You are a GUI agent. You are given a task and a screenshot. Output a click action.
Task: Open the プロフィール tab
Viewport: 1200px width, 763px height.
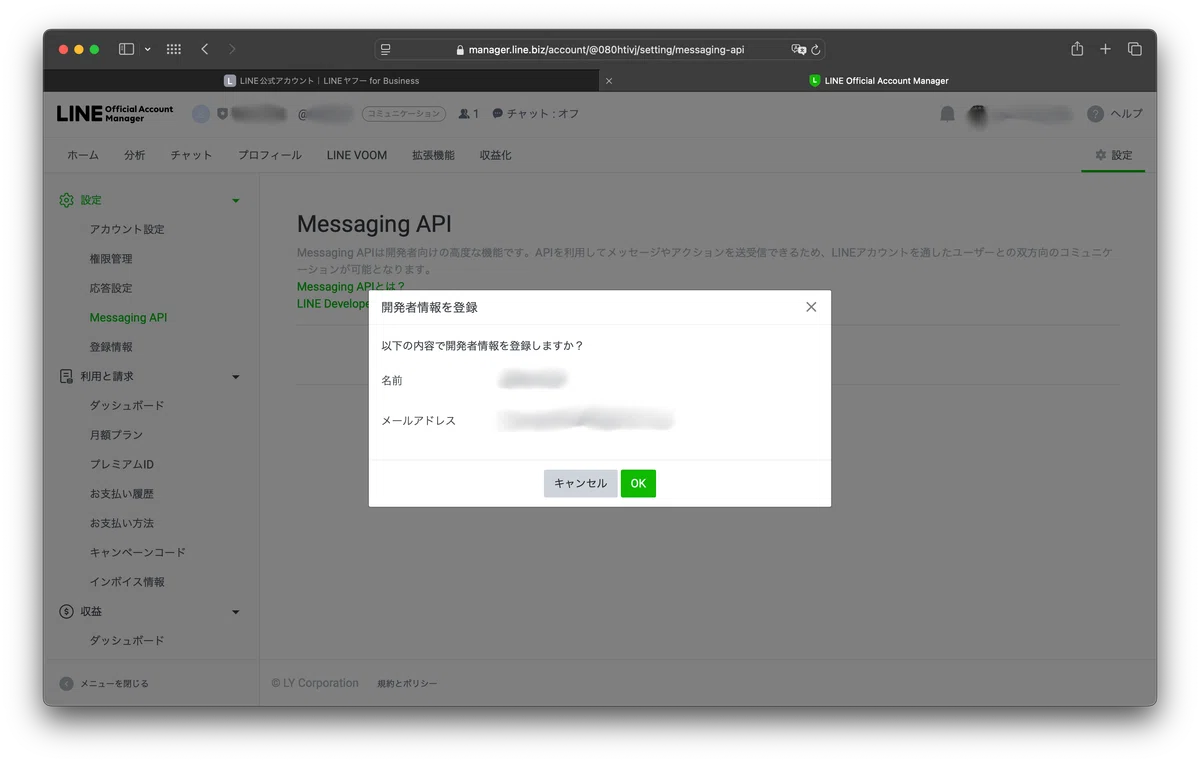coord(270,155)
